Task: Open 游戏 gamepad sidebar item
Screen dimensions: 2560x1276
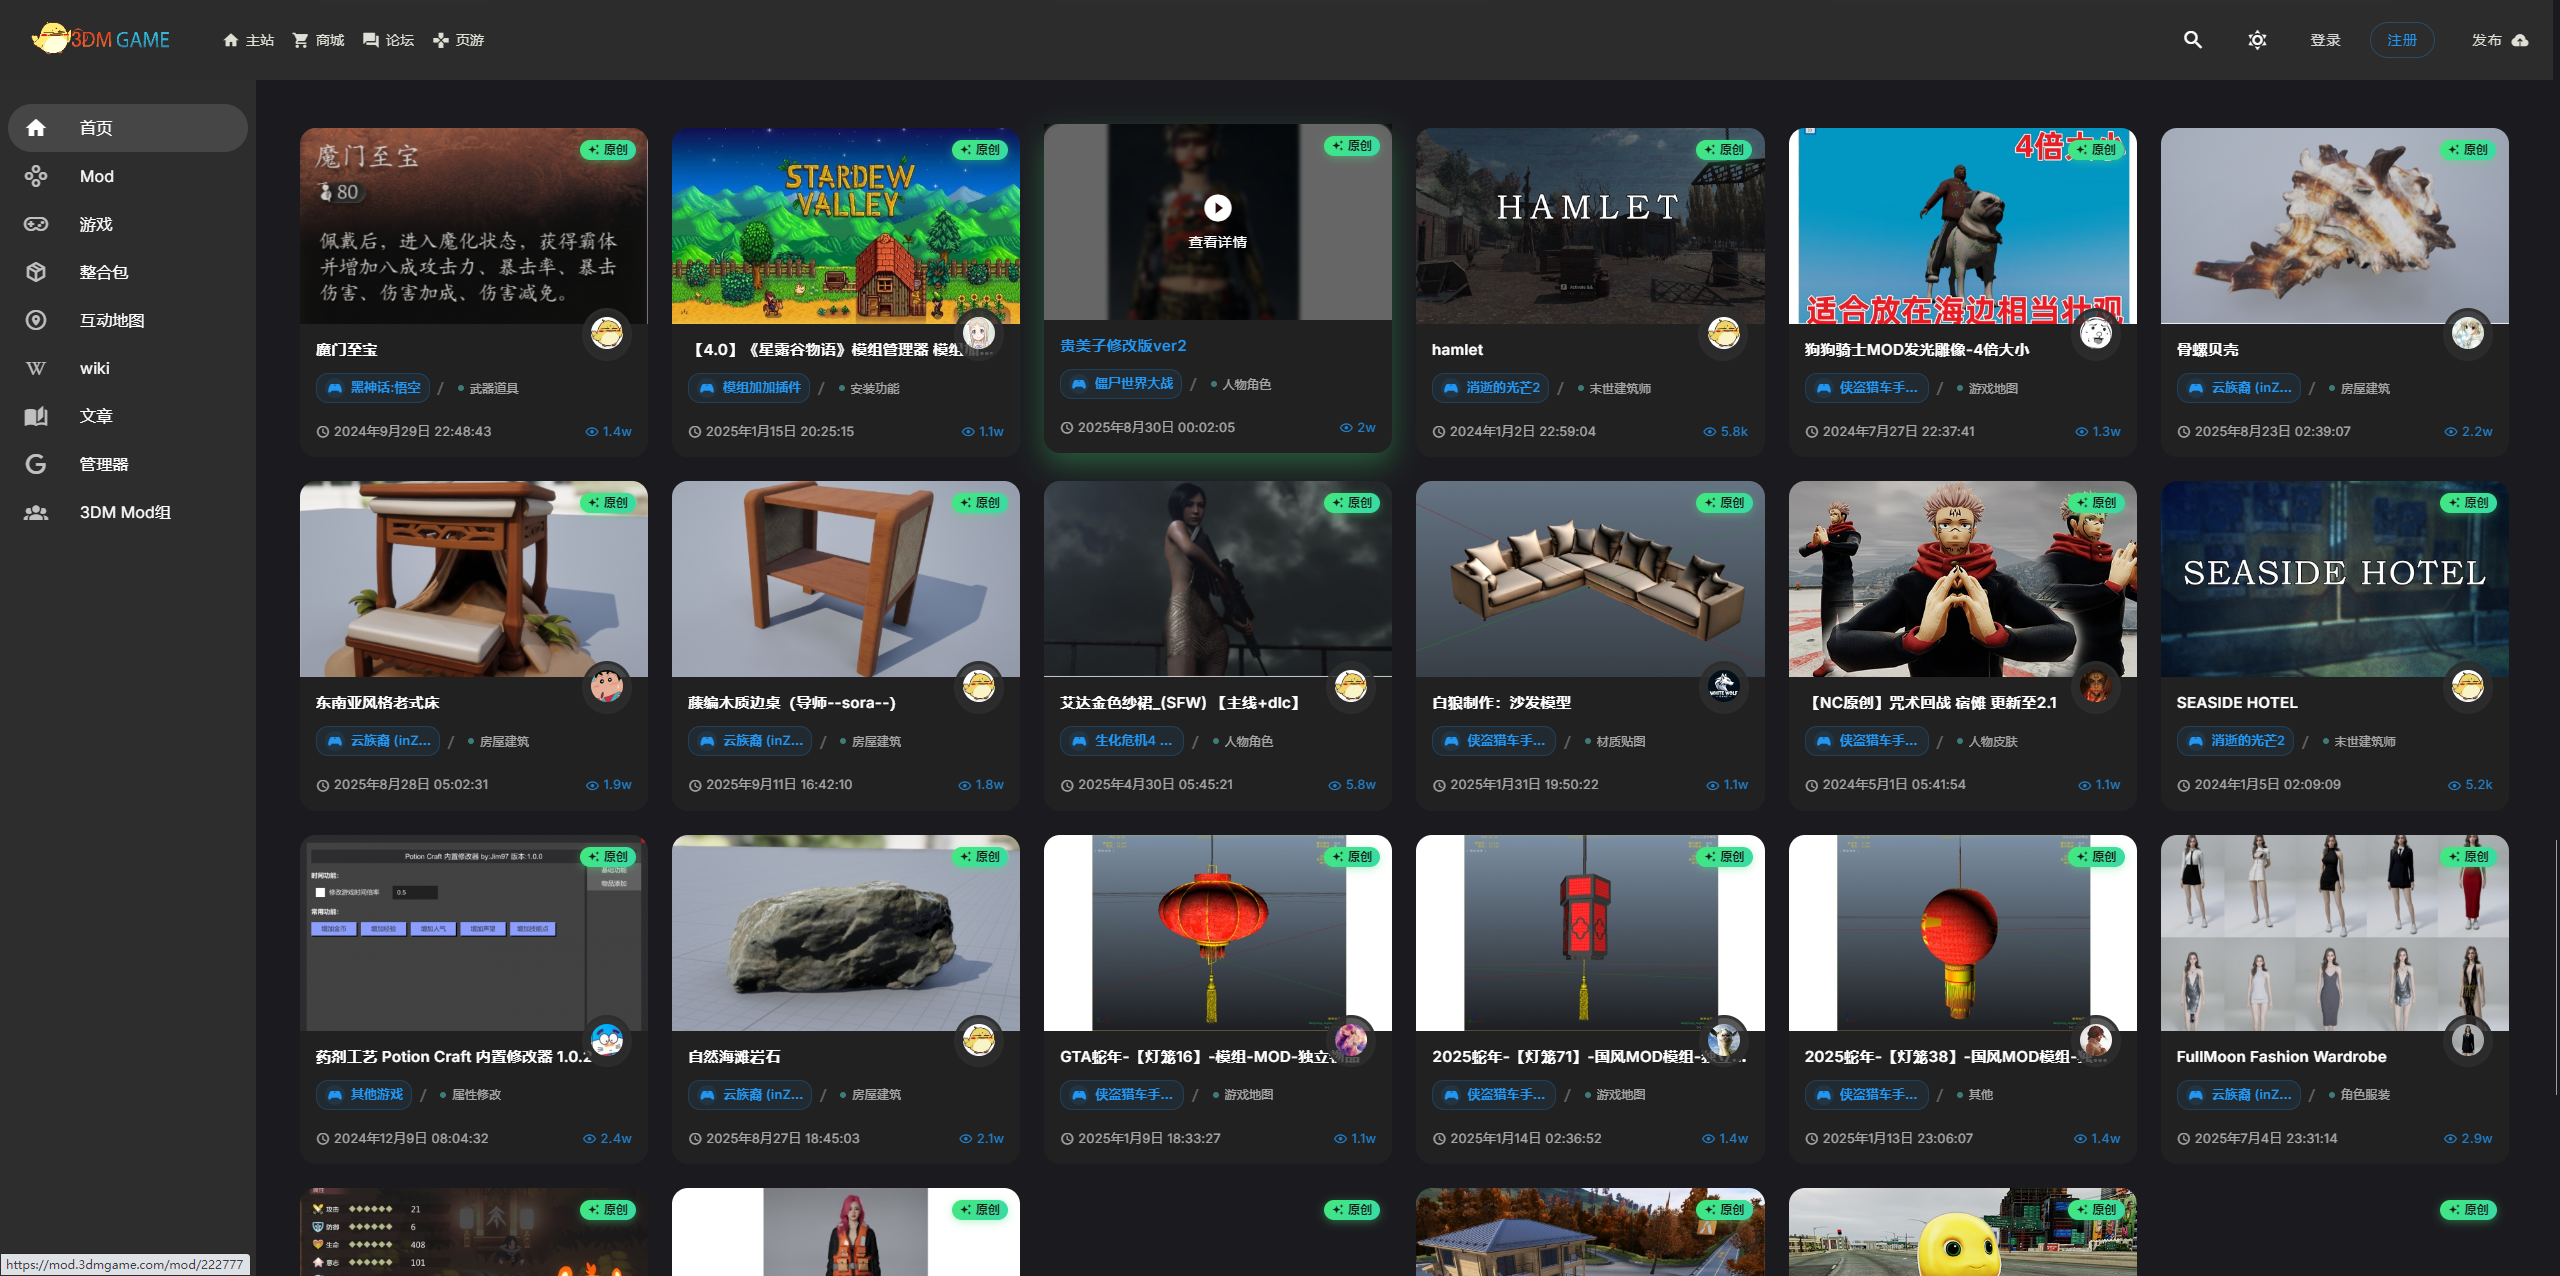Action: tap(96, 224)
